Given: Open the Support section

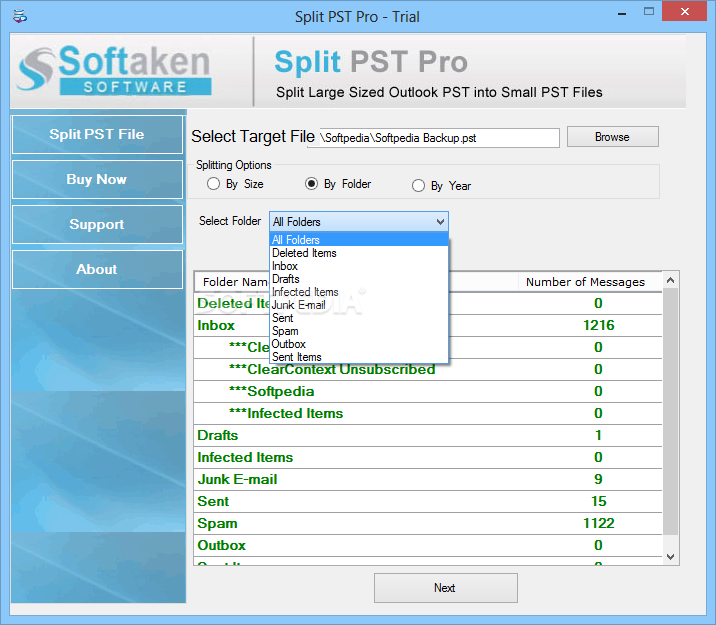Looking at the screenshot, I should point(97,224).
